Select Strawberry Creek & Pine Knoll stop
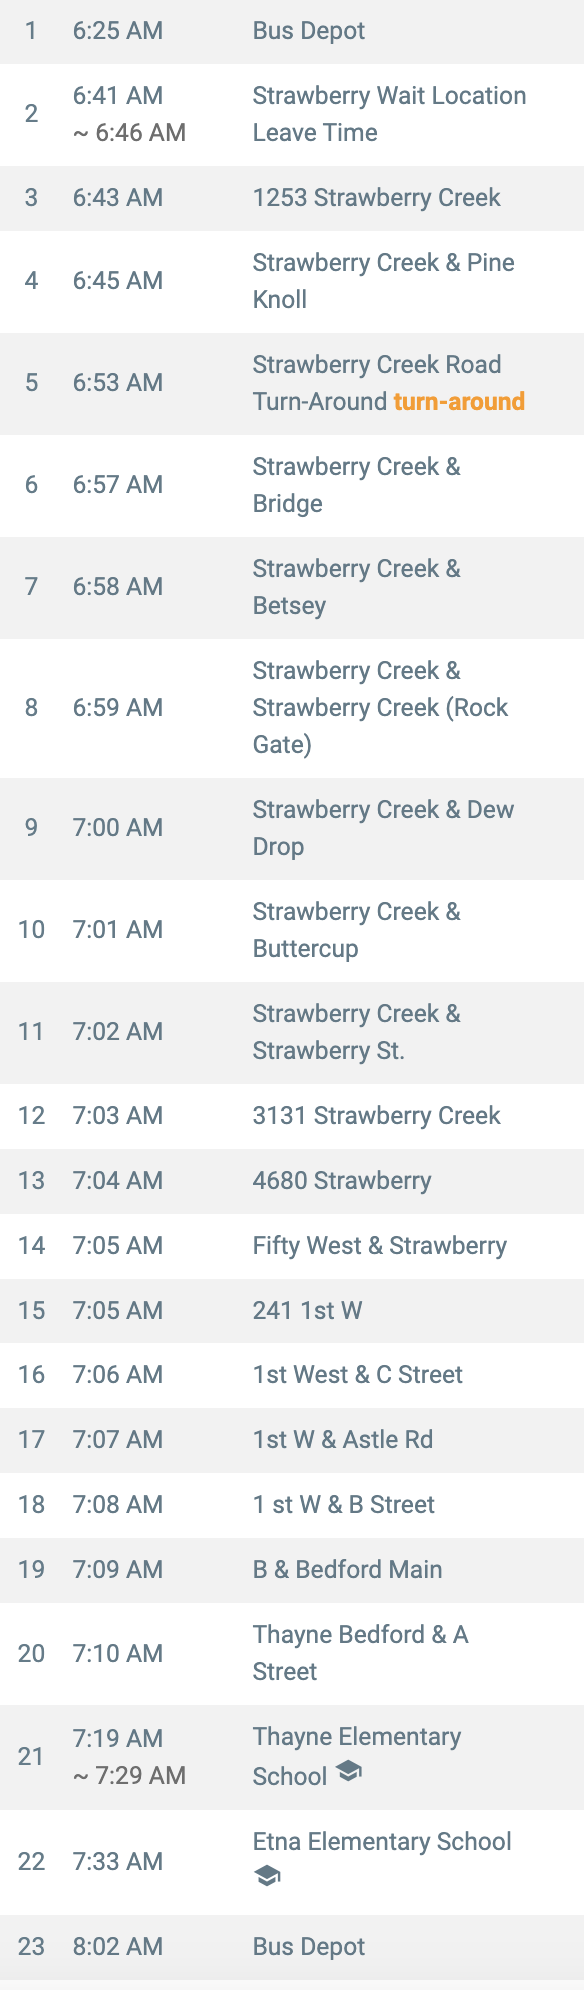 coord(292,281)
